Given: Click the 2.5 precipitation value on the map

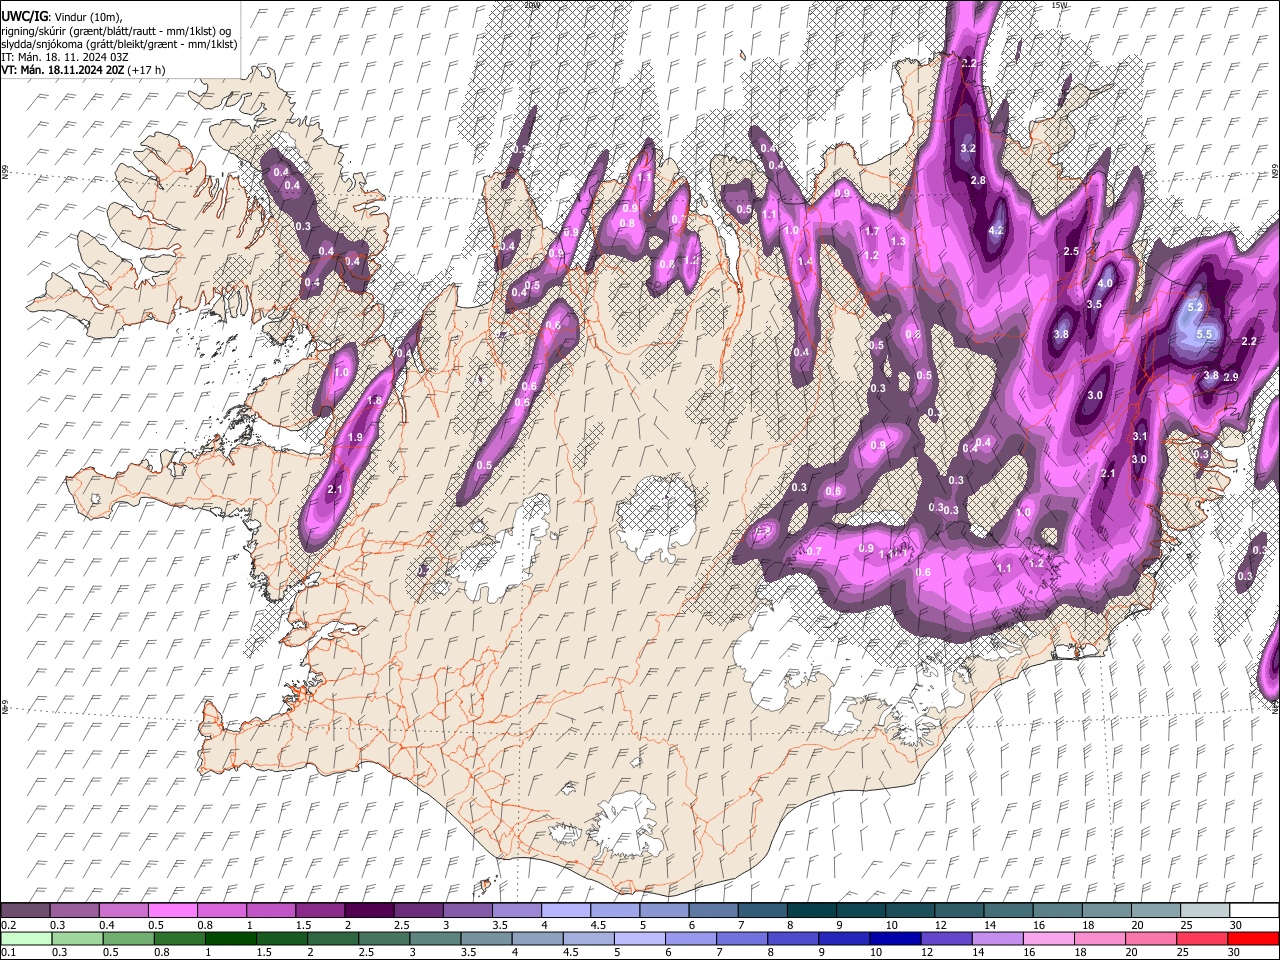Looking at the screenshot, I should 1071,251.
